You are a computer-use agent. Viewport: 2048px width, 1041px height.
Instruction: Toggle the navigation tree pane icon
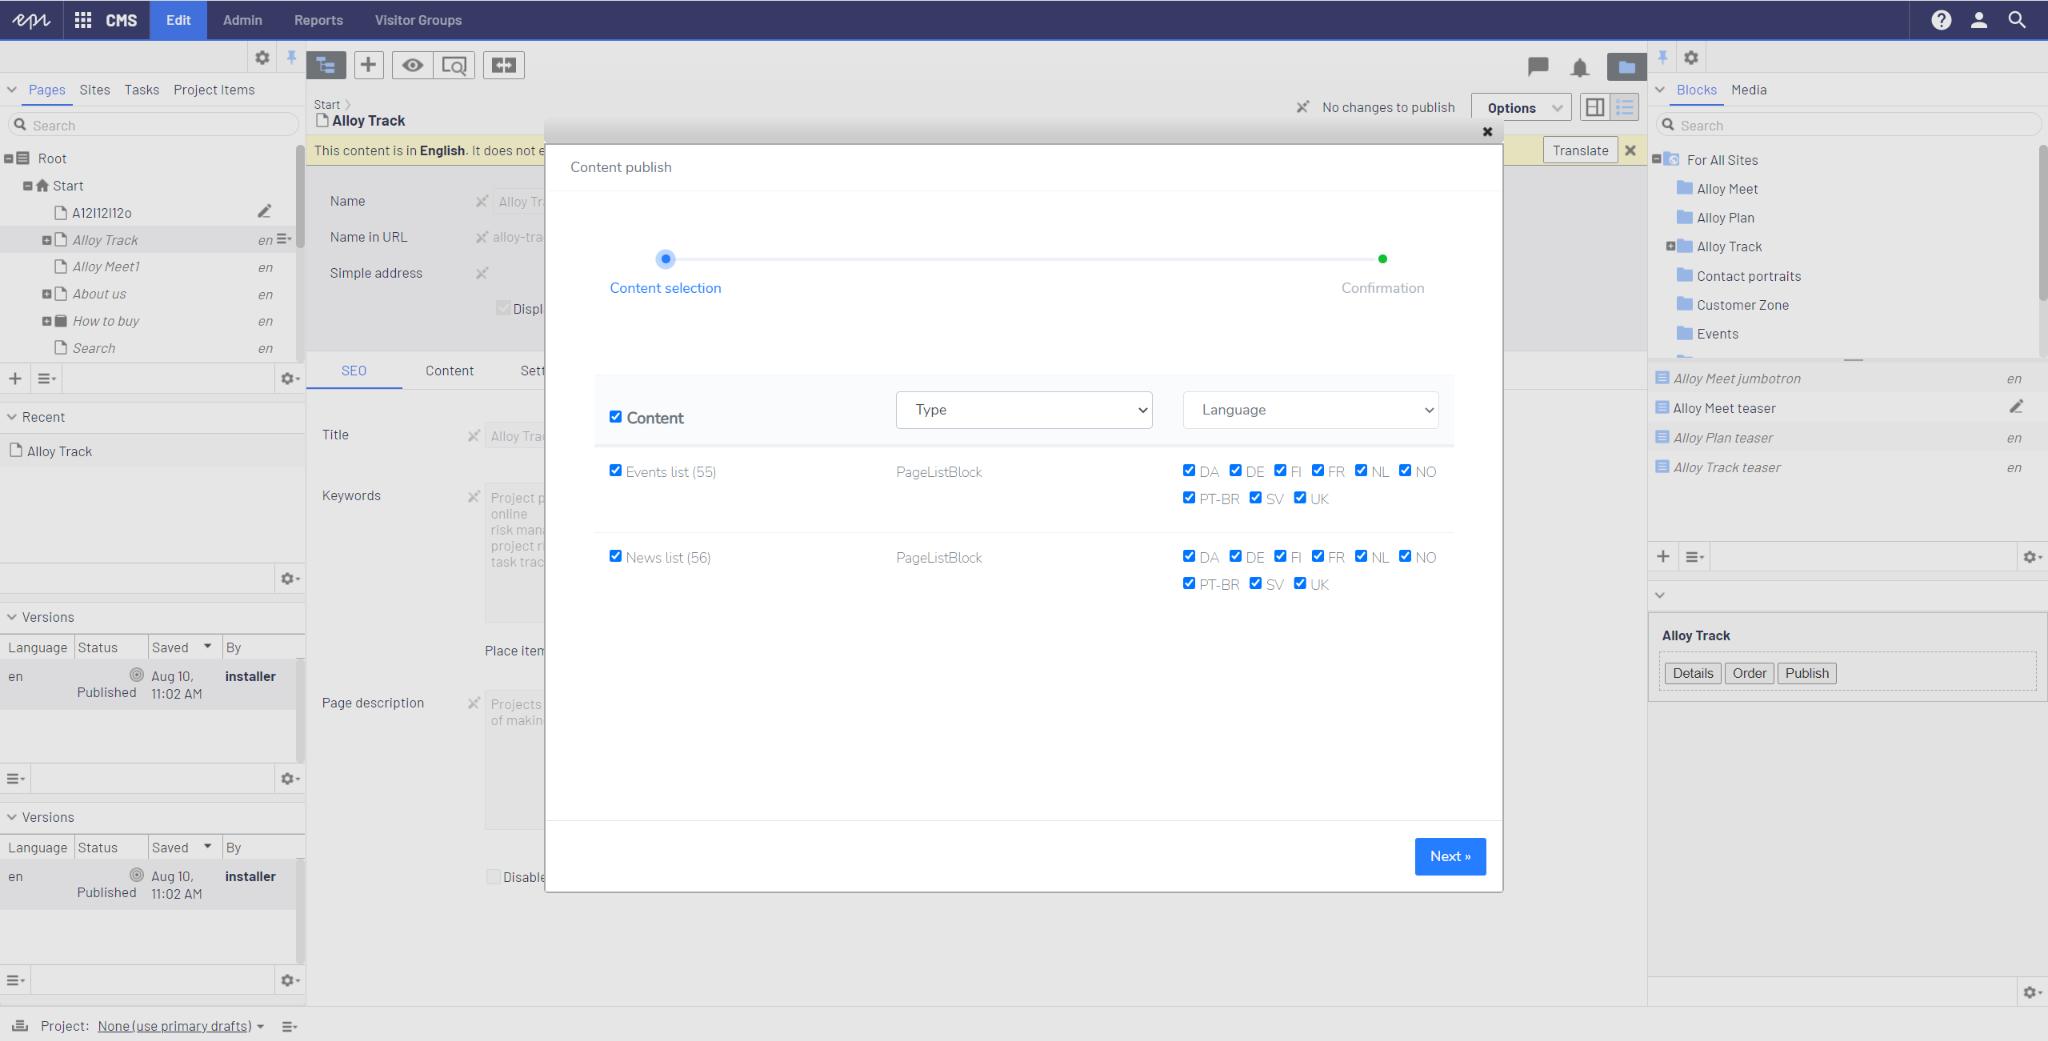tap(326, 65)
